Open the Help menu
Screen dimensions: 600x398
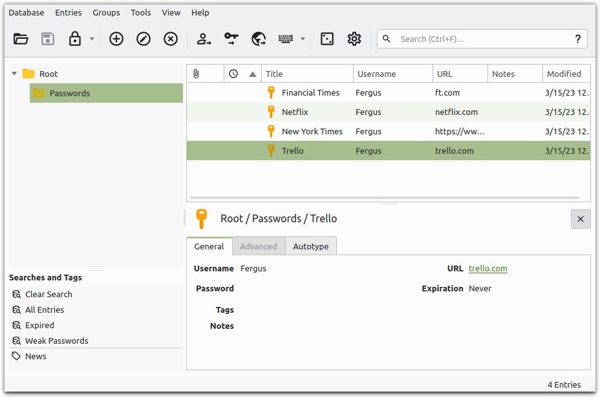200,13
